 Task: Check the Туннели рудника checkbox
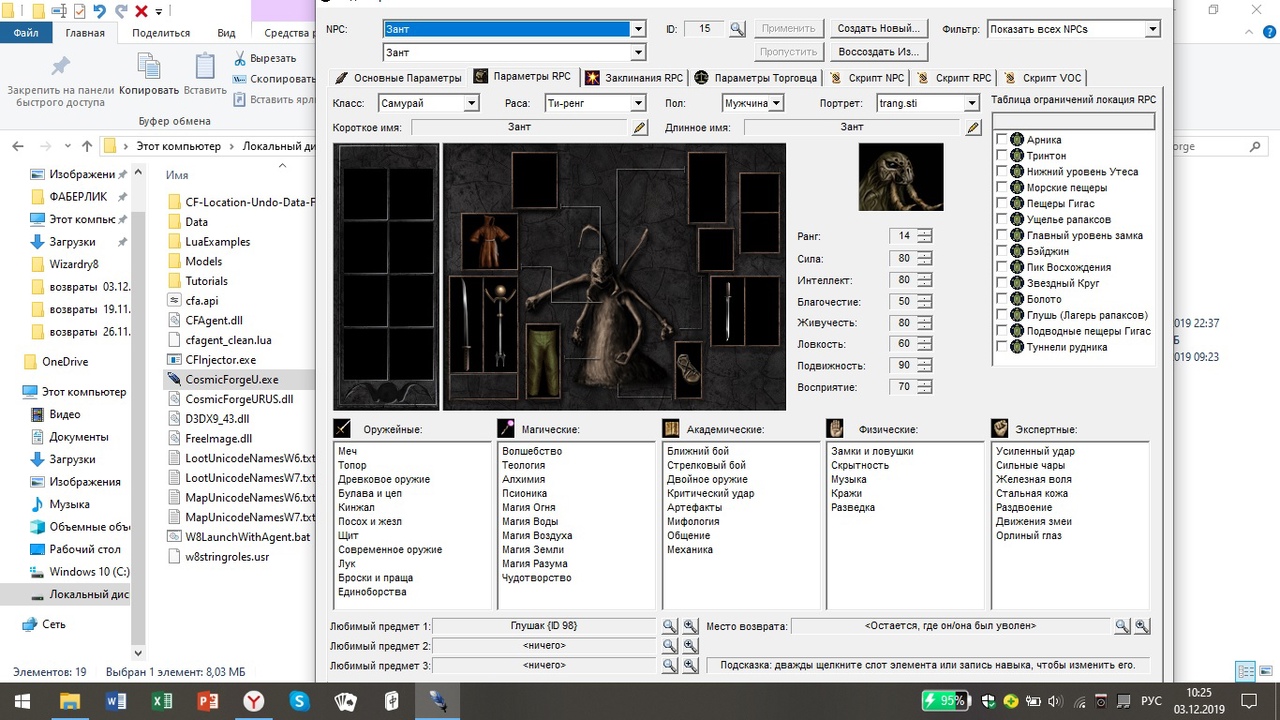tap(1002, 347)
